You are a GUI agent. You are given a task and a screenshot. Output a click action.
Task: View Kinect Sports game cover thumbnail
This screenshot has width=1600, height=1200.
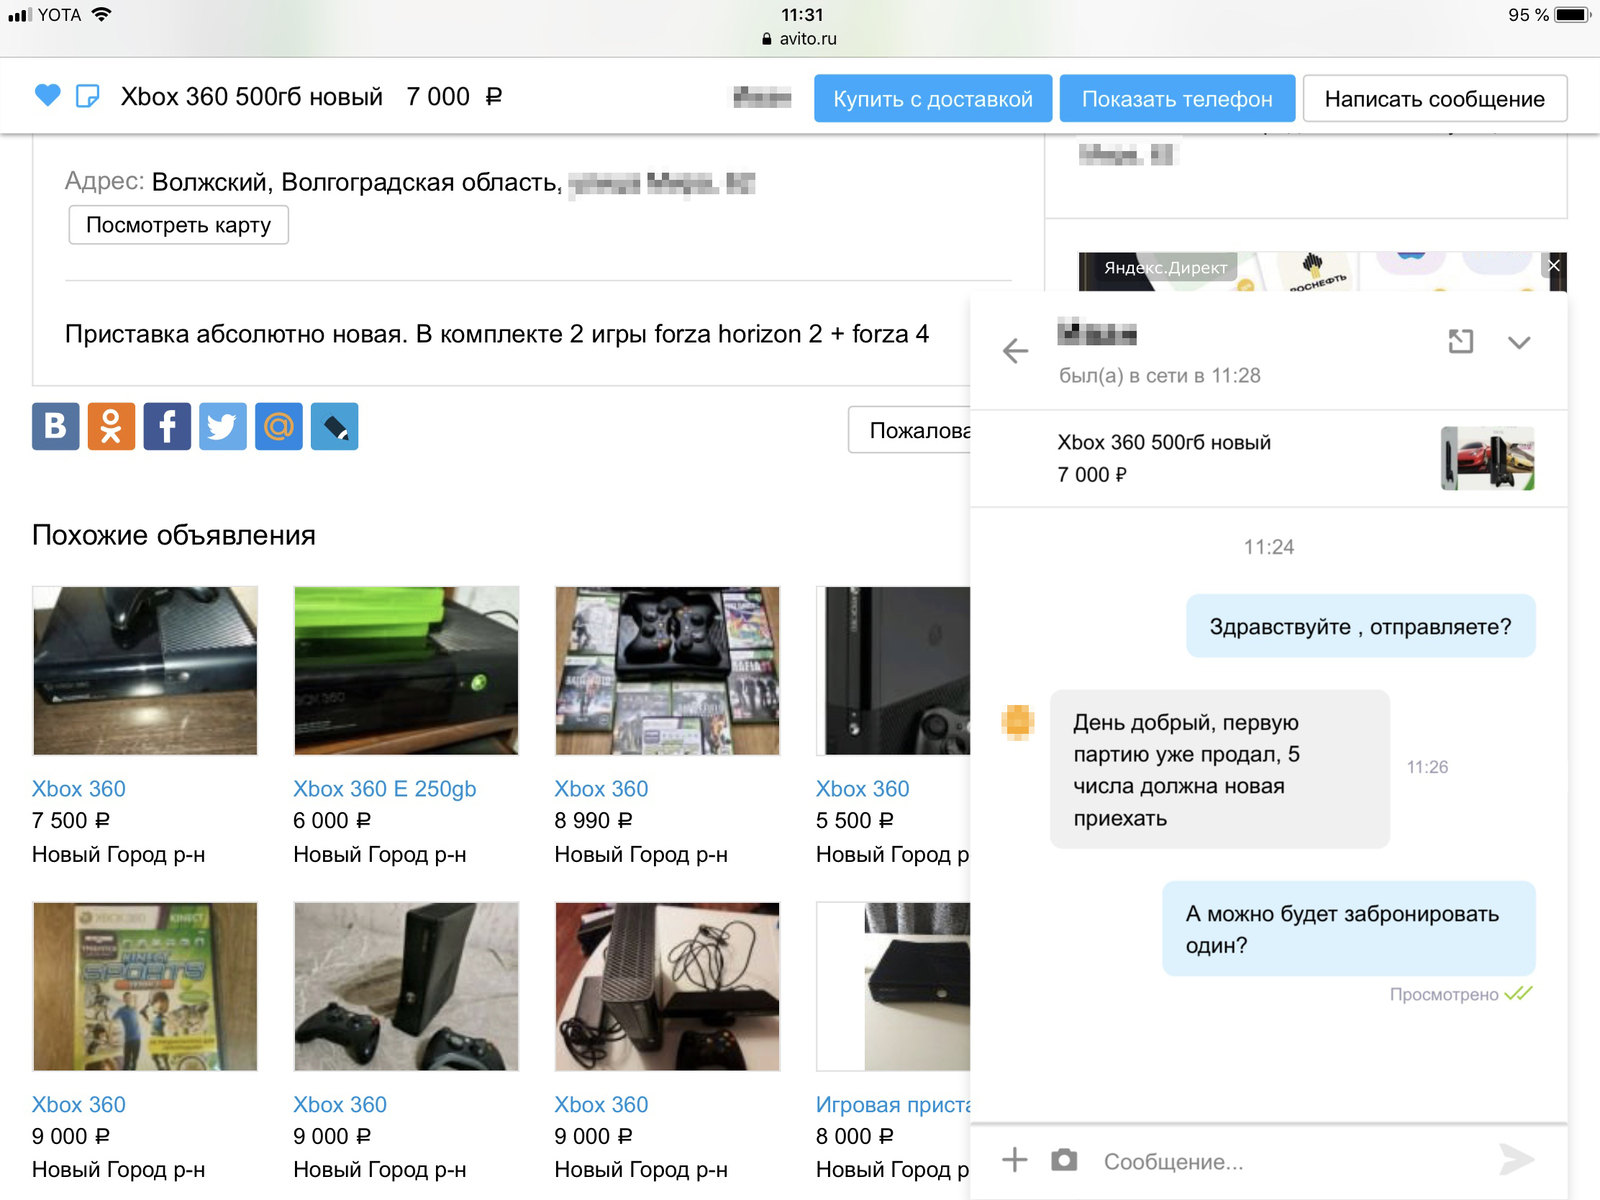point(145,987)
